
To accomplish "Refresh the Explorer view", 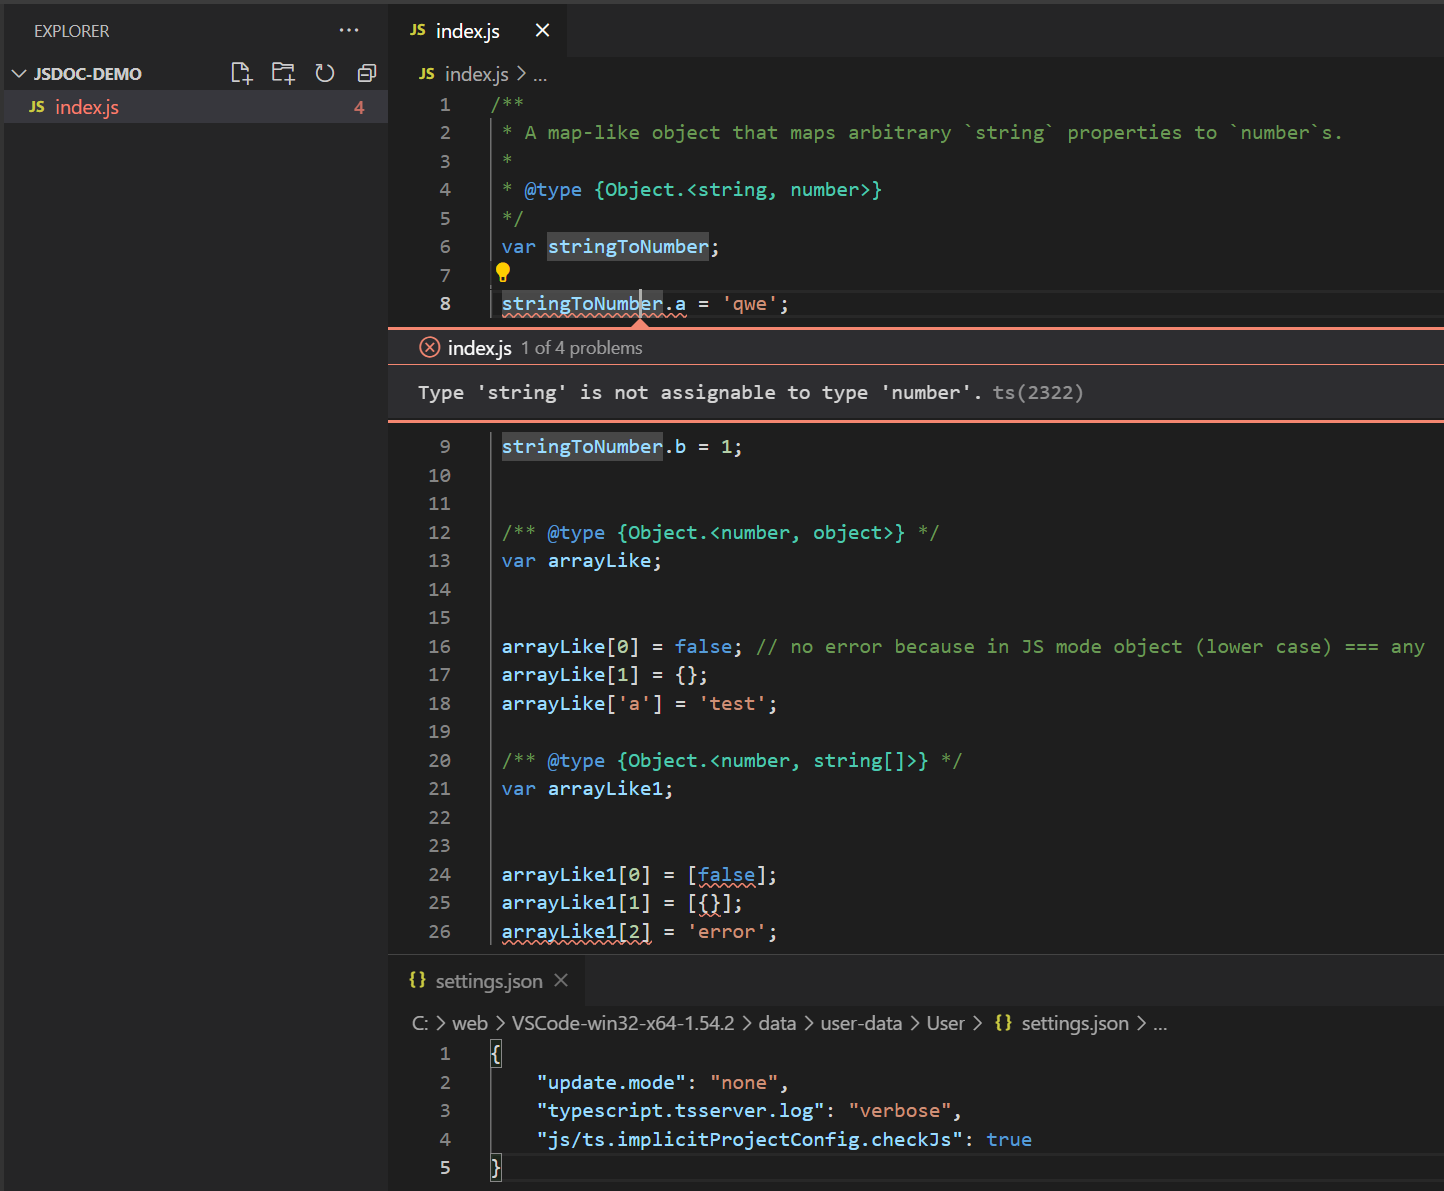I will 324,72.
